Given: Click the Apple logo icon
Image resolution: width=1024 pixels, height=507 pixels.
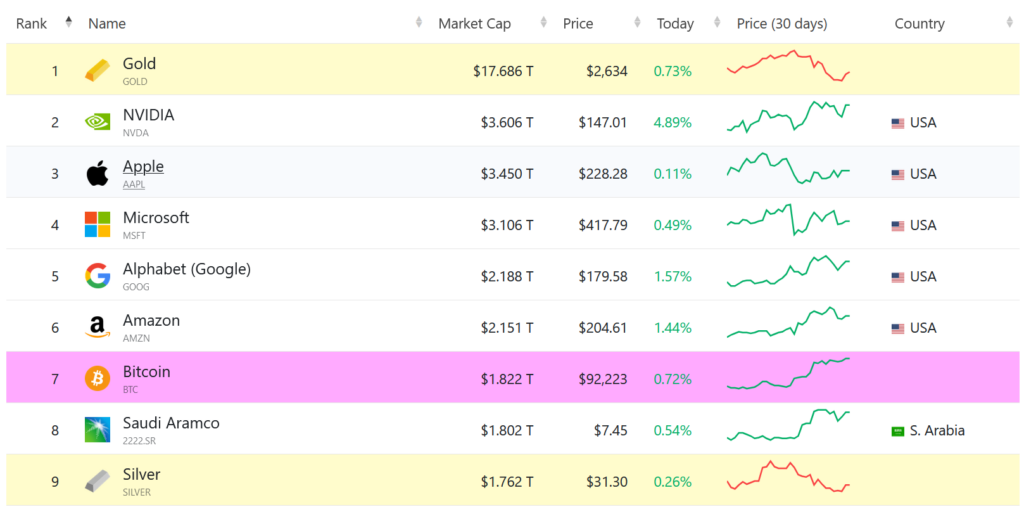Looking at the screenshot, I should [x=97, y=174].
